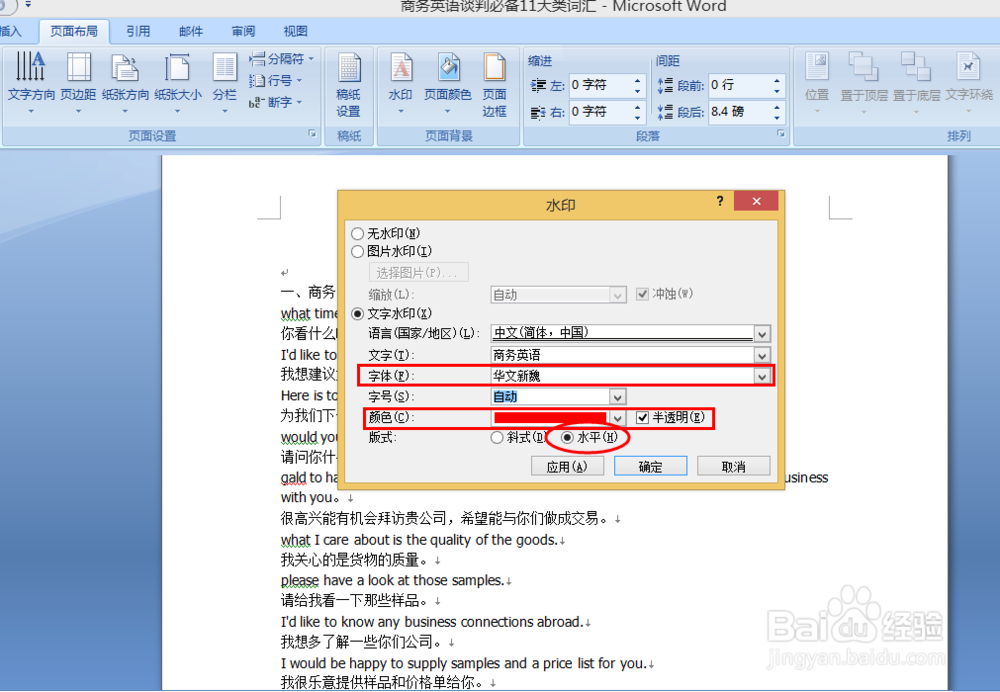Open the 纸张大小 paper size tool
The height and width of the screenshot is (692, 1000).
[177, 83]
